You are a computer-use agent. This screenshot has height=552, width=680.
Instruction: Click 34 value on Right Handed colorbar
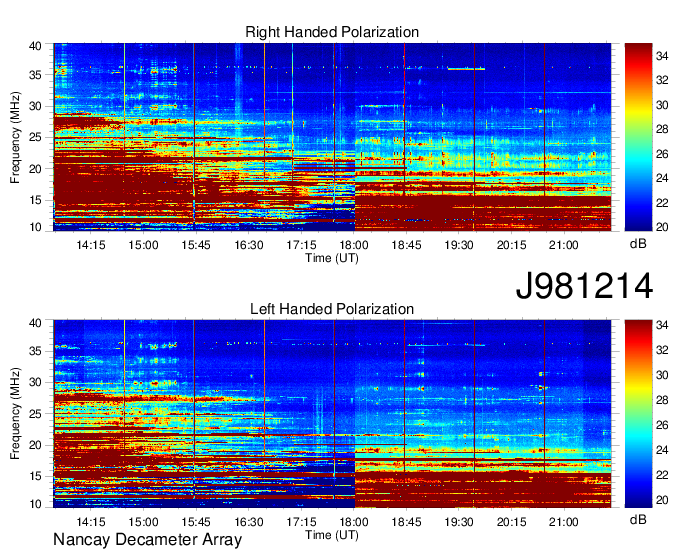(662, 56)
